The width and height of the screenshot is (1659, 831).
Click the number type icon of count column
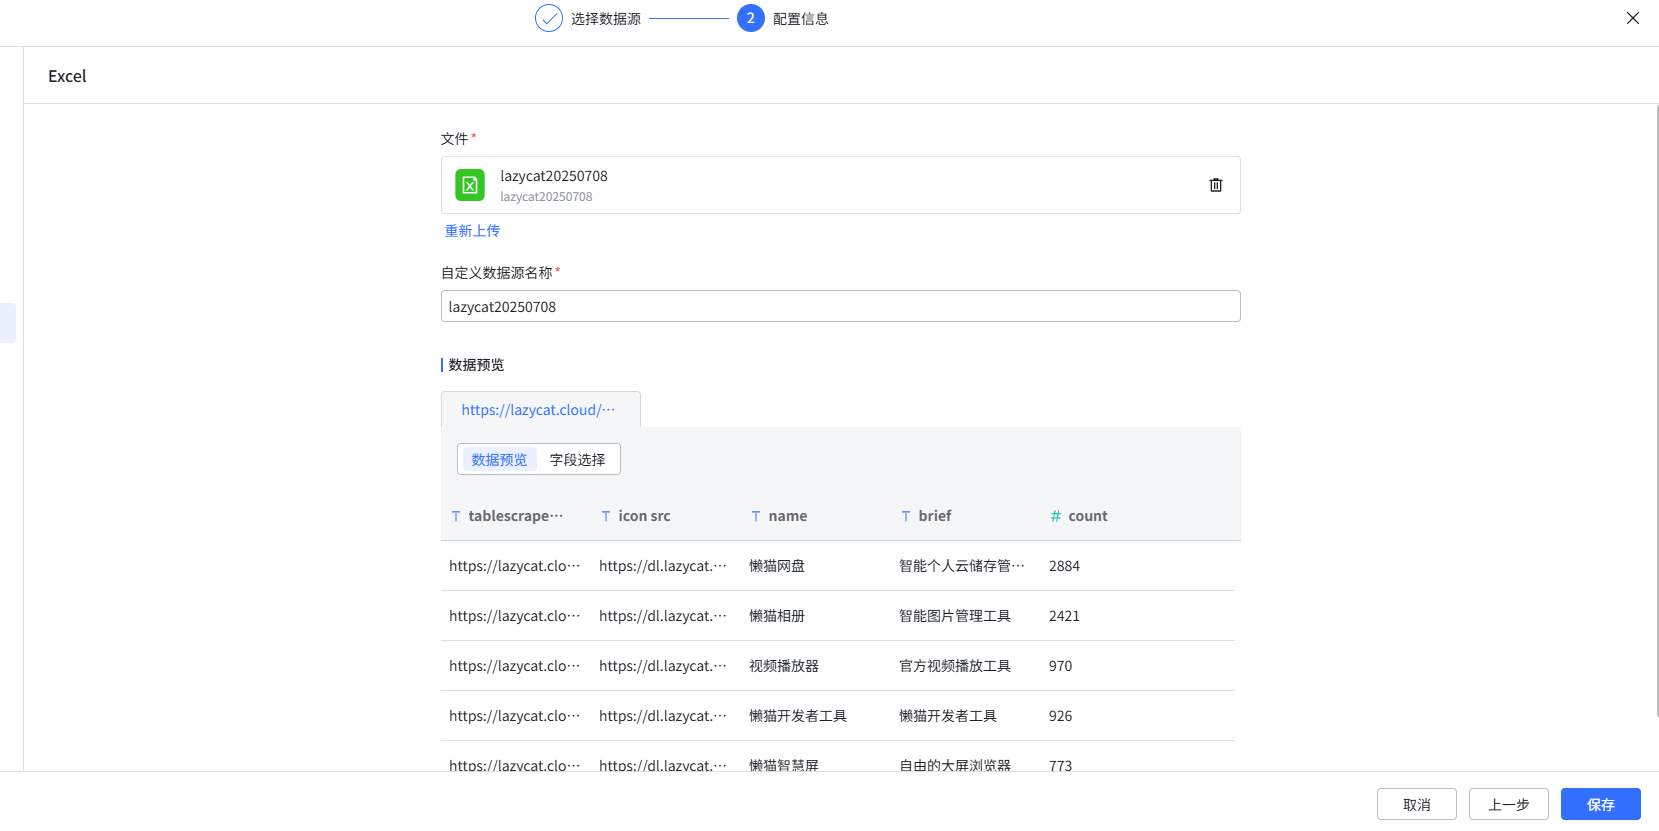click(1056, 516)
